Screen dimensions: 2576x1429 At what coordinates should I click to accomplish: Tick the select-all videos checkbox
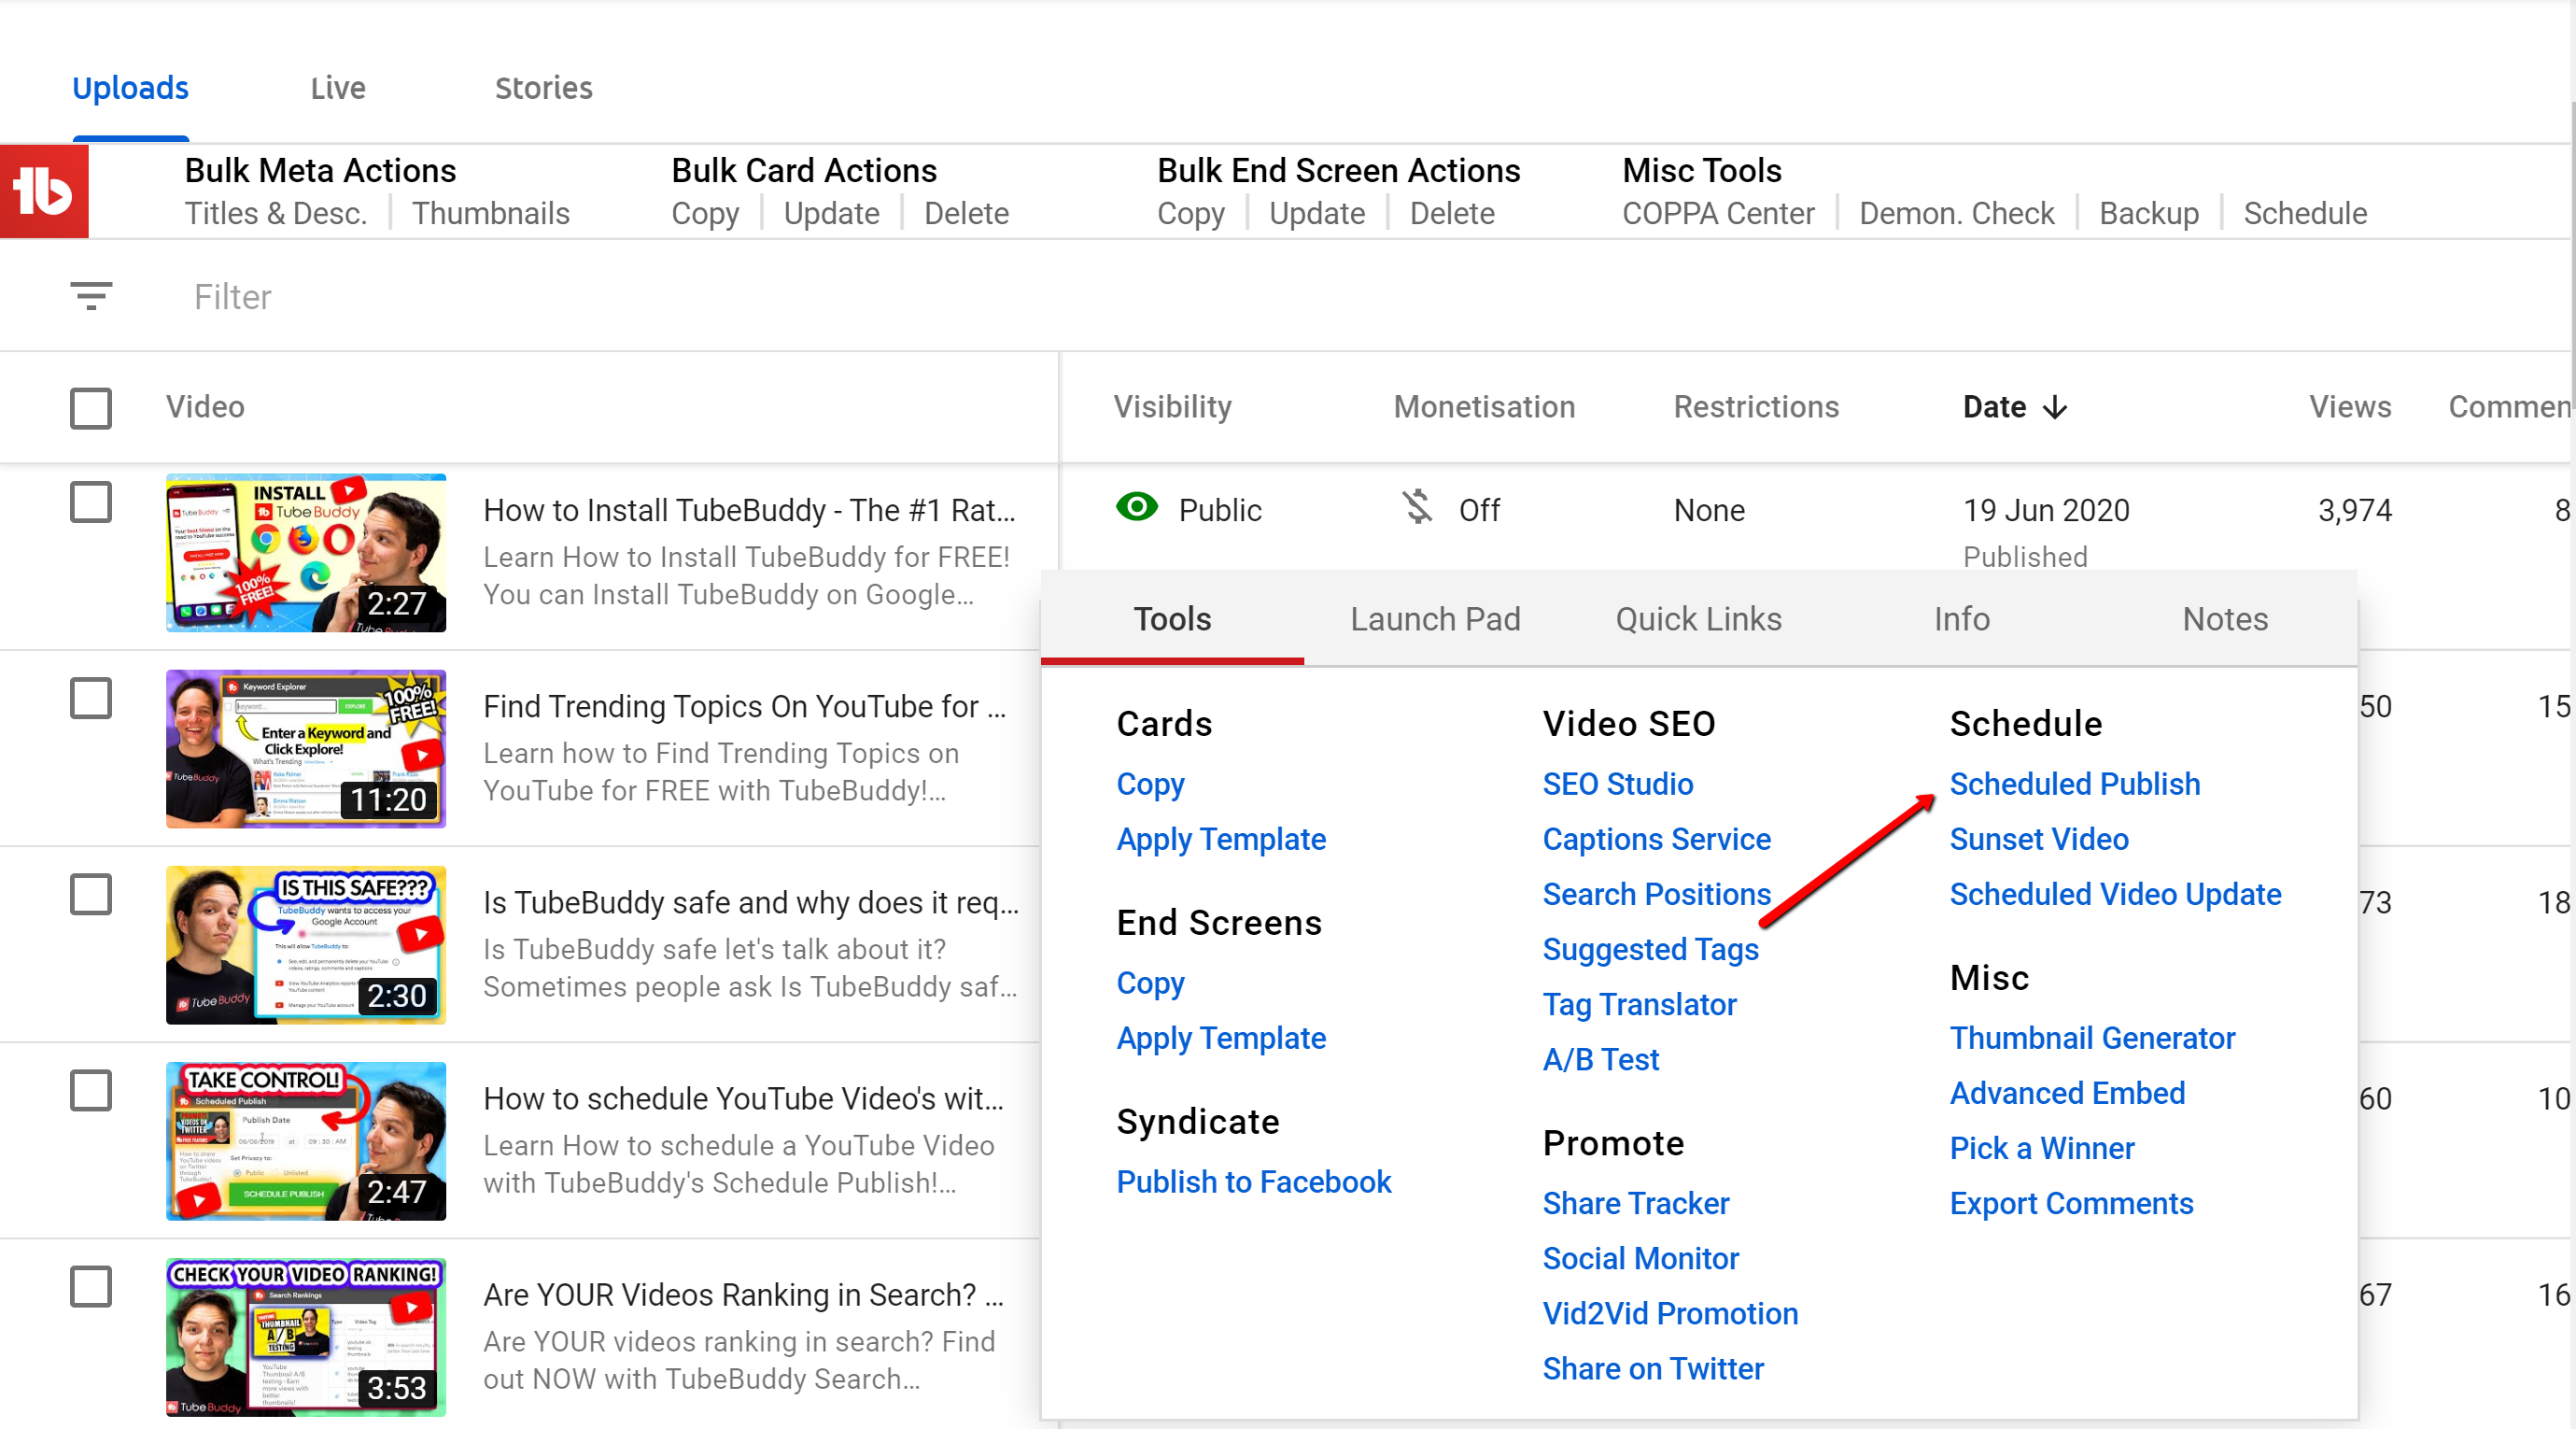click(x=91, y=408)
